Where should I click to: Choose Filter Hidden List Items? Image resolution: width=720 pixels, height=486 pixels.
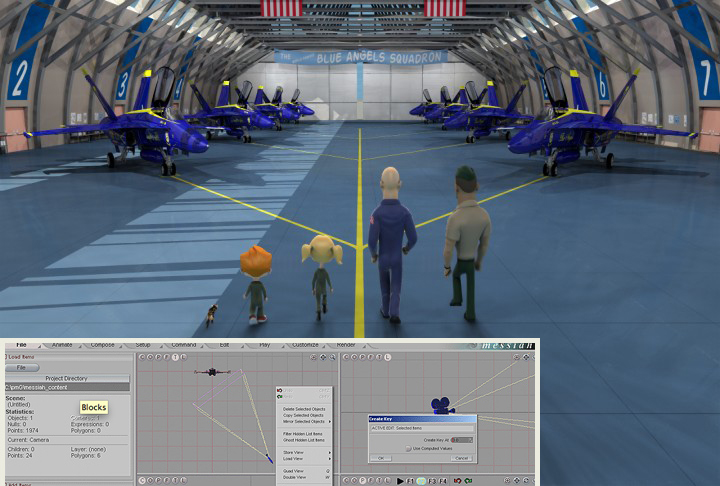(303, 434)
